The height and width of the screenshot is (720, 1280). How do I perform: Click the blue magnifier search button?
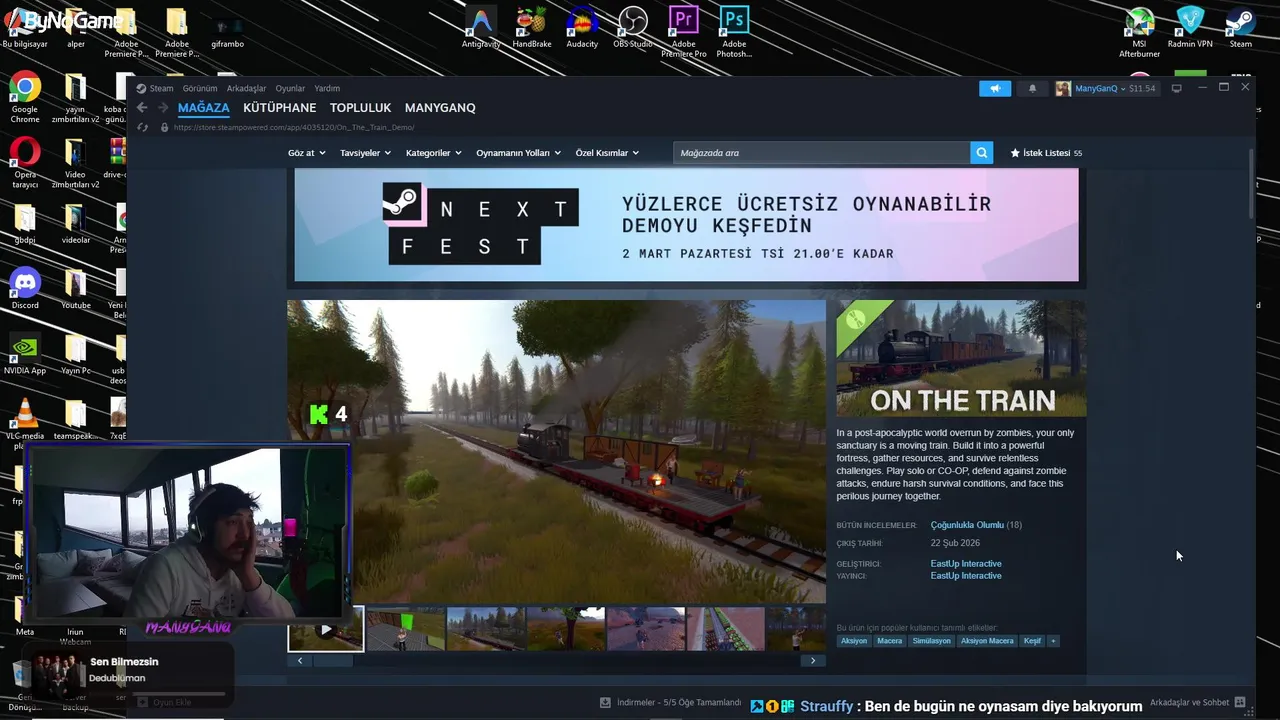point(982,153)
